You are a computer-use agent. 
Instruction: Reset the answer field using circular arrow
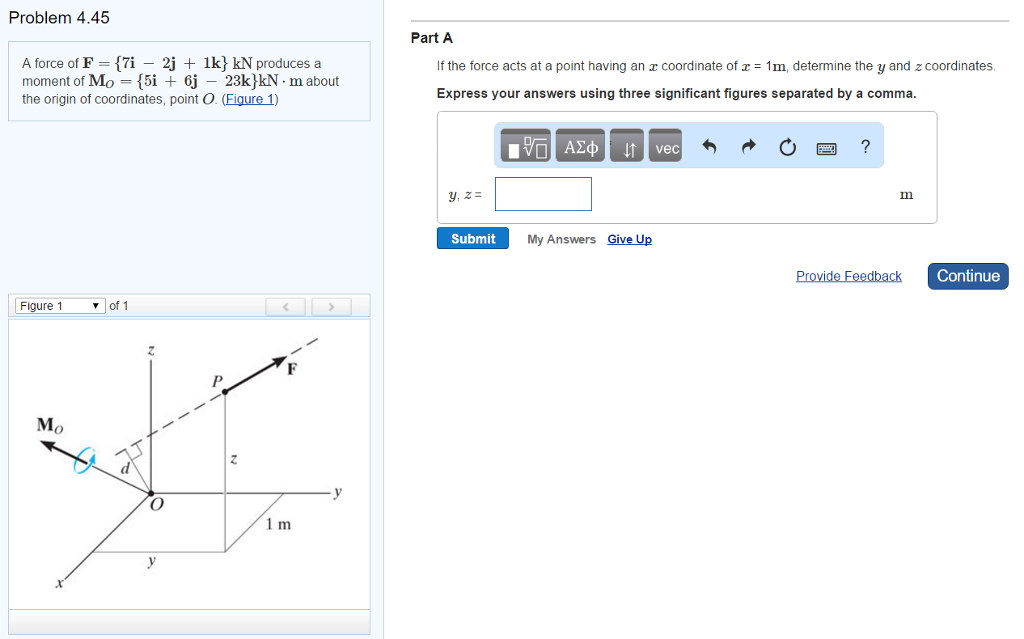pos(787,146)
